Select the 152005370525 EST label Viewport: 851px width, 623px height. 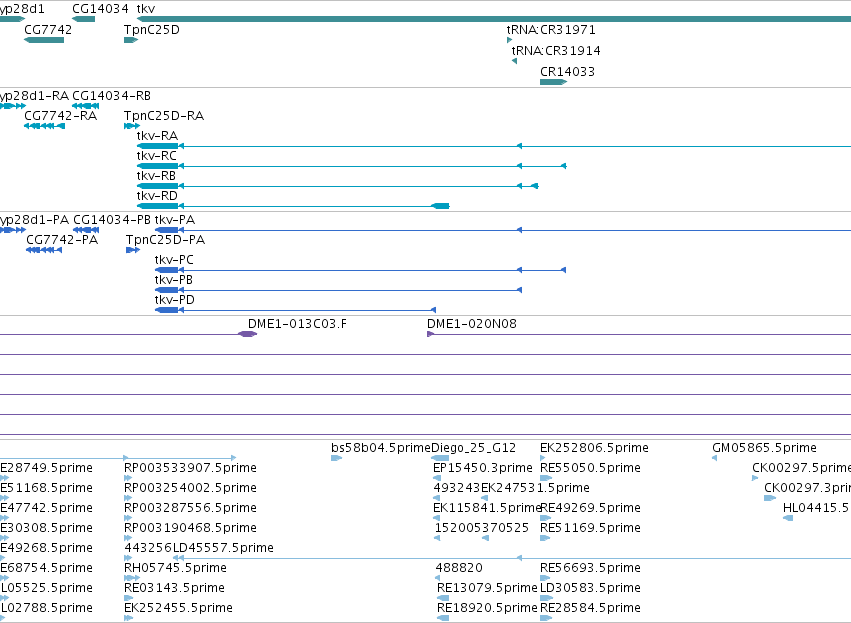482,528
